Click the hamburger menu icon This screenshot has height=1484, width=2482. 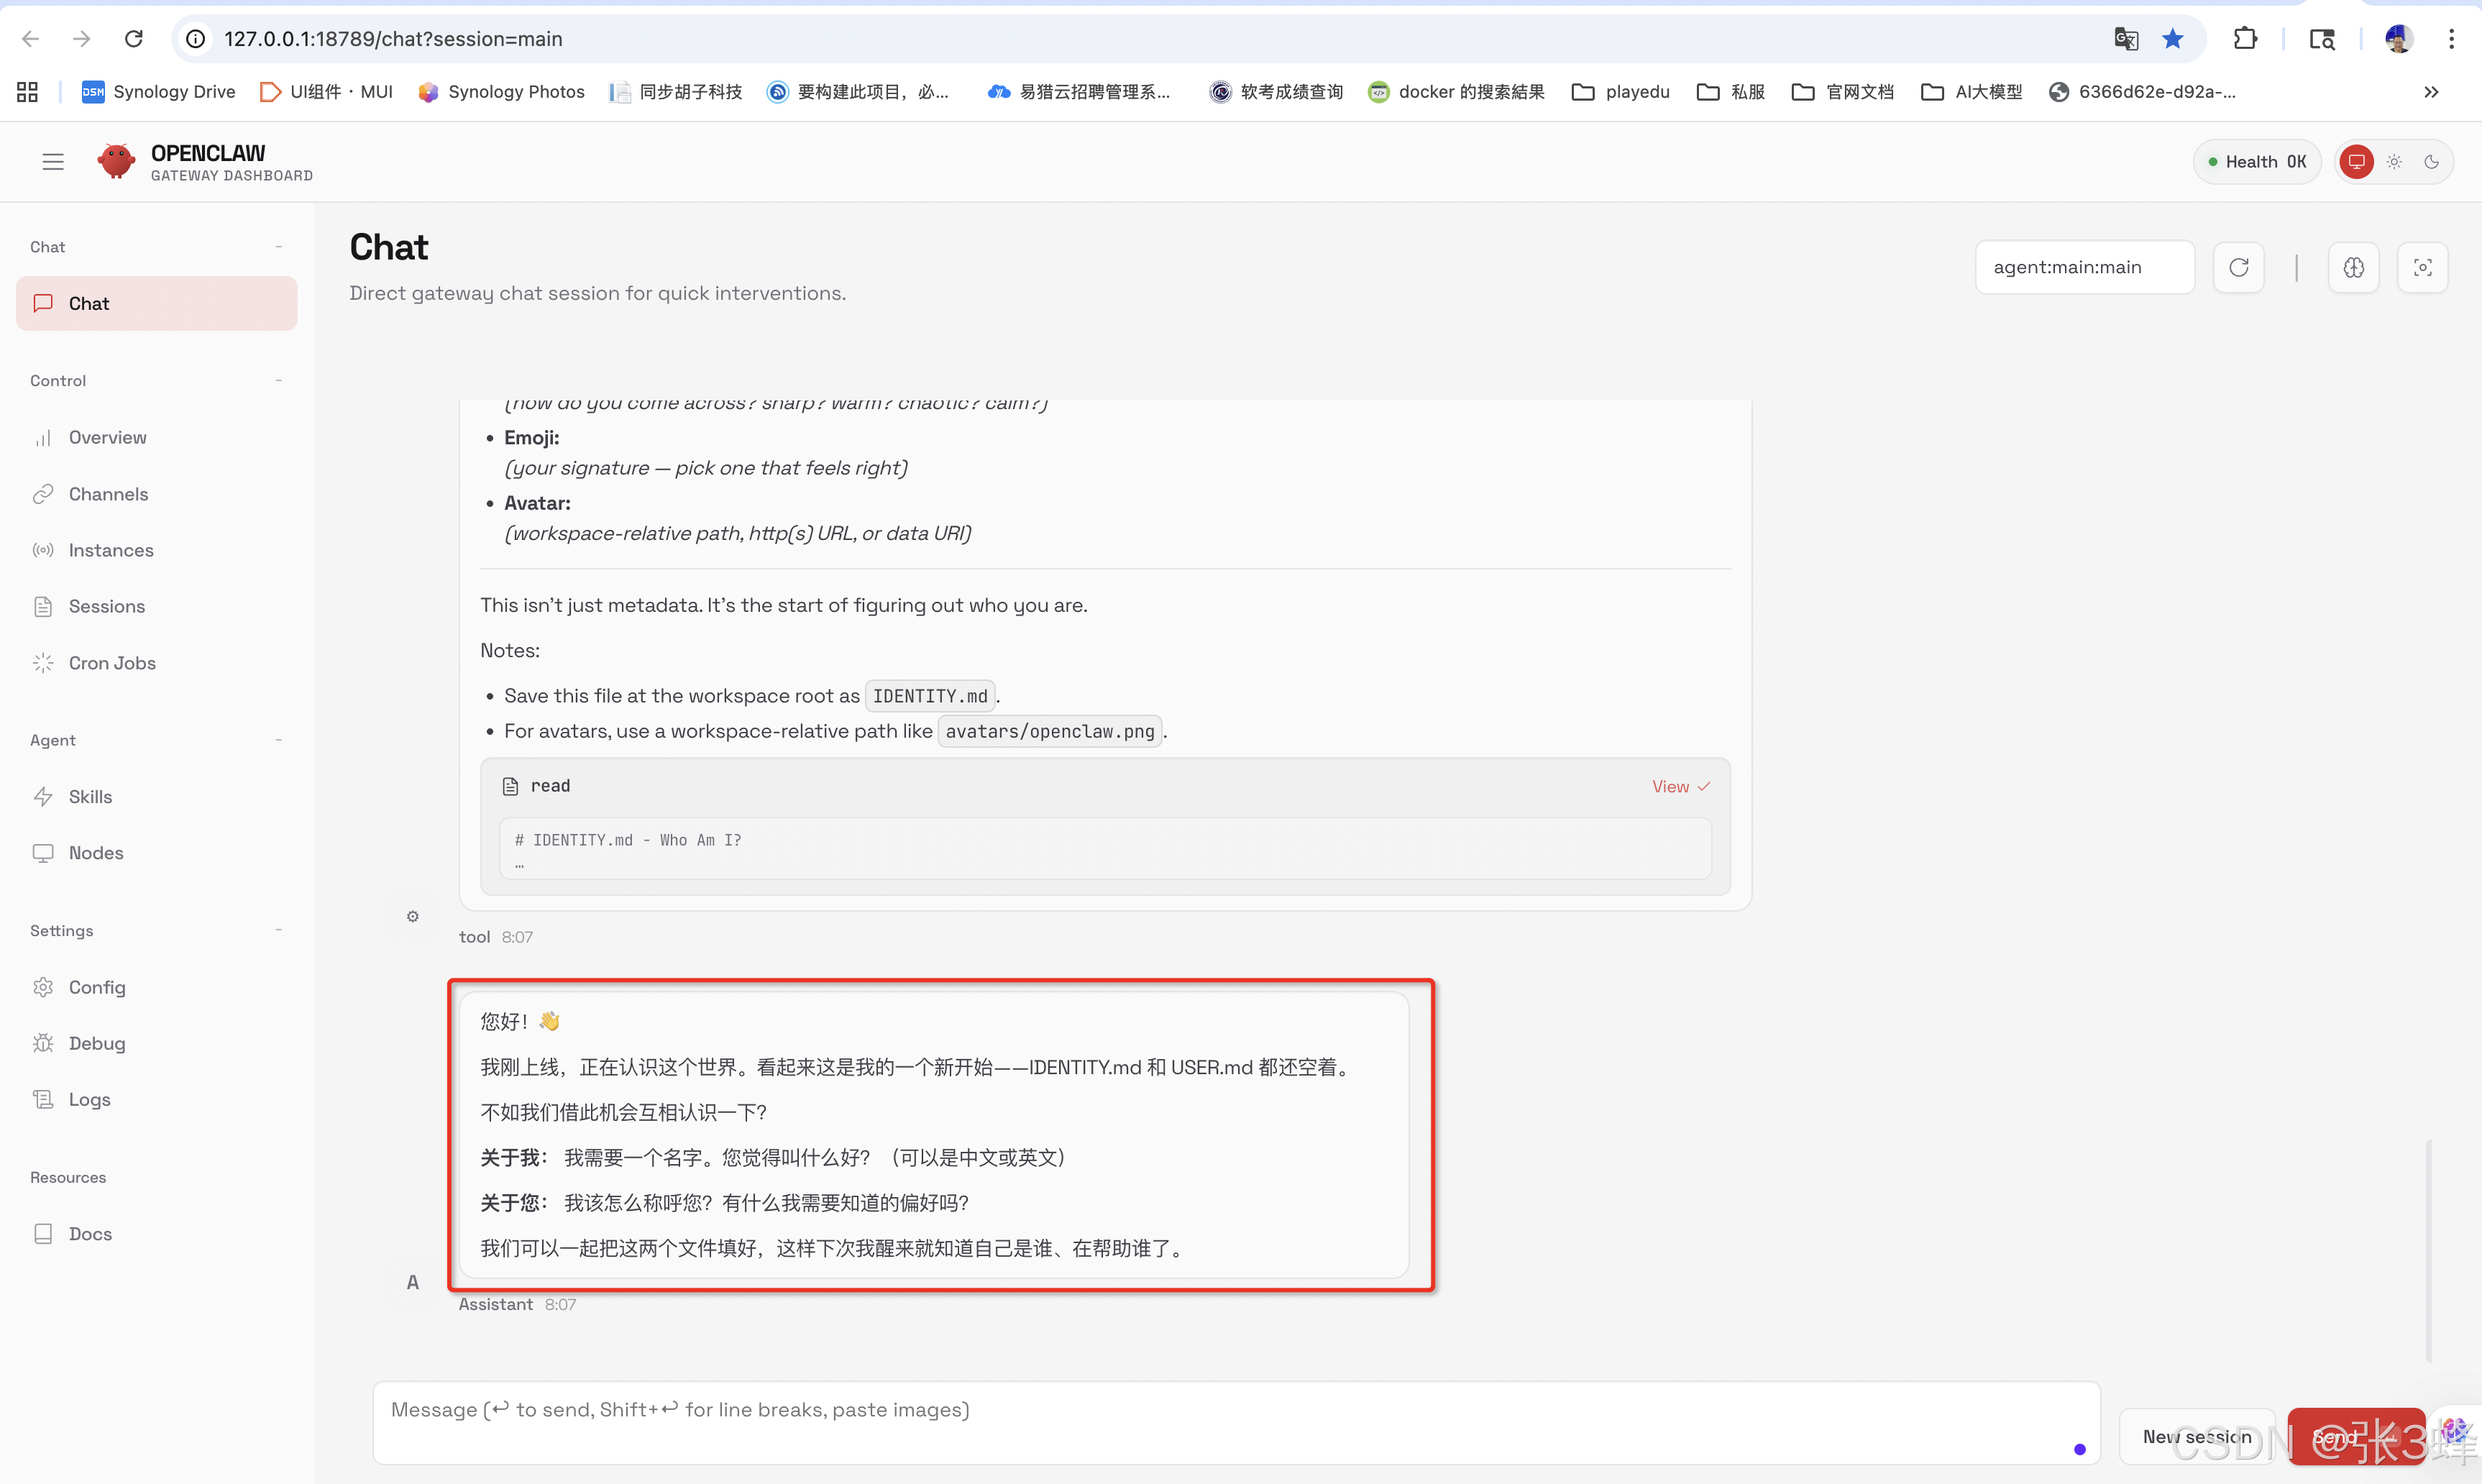click(x=53, y=161)
